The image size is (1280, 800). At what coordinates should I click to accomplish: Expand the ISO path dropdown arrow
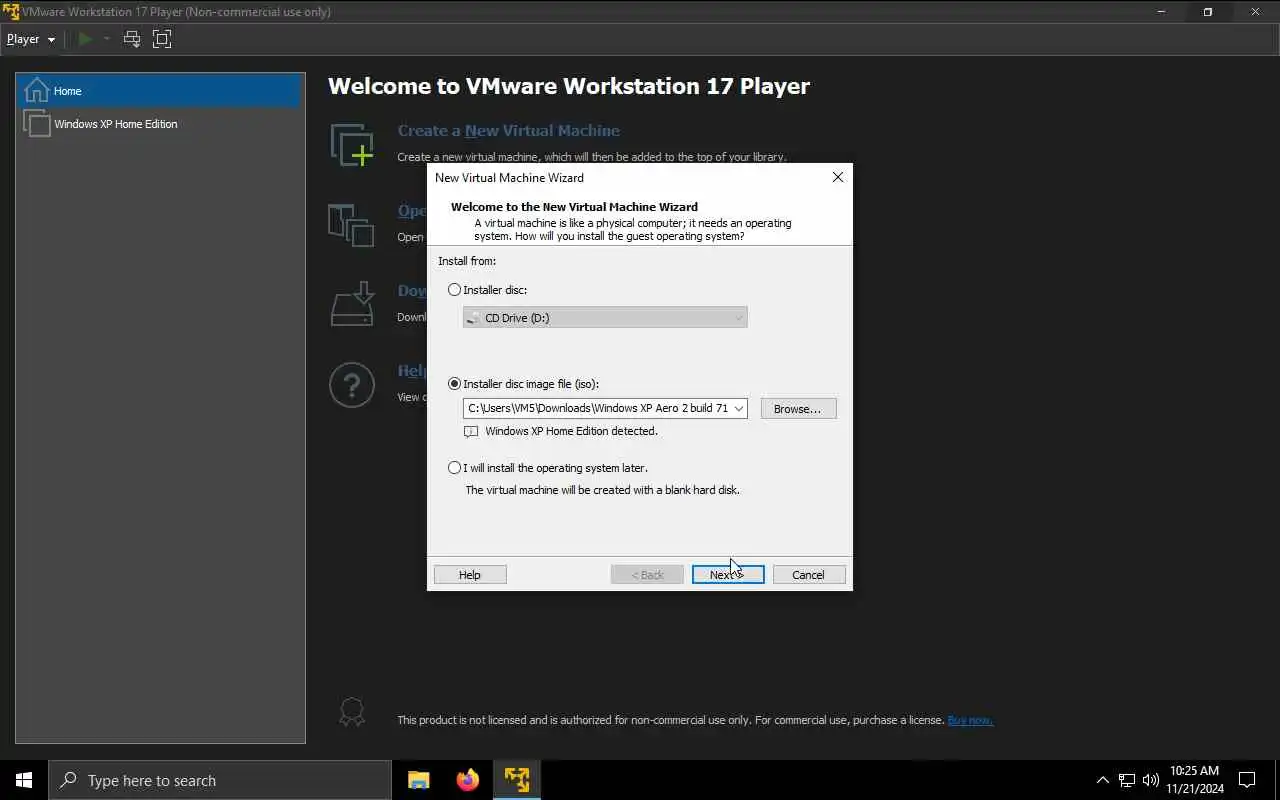[739, 408]
